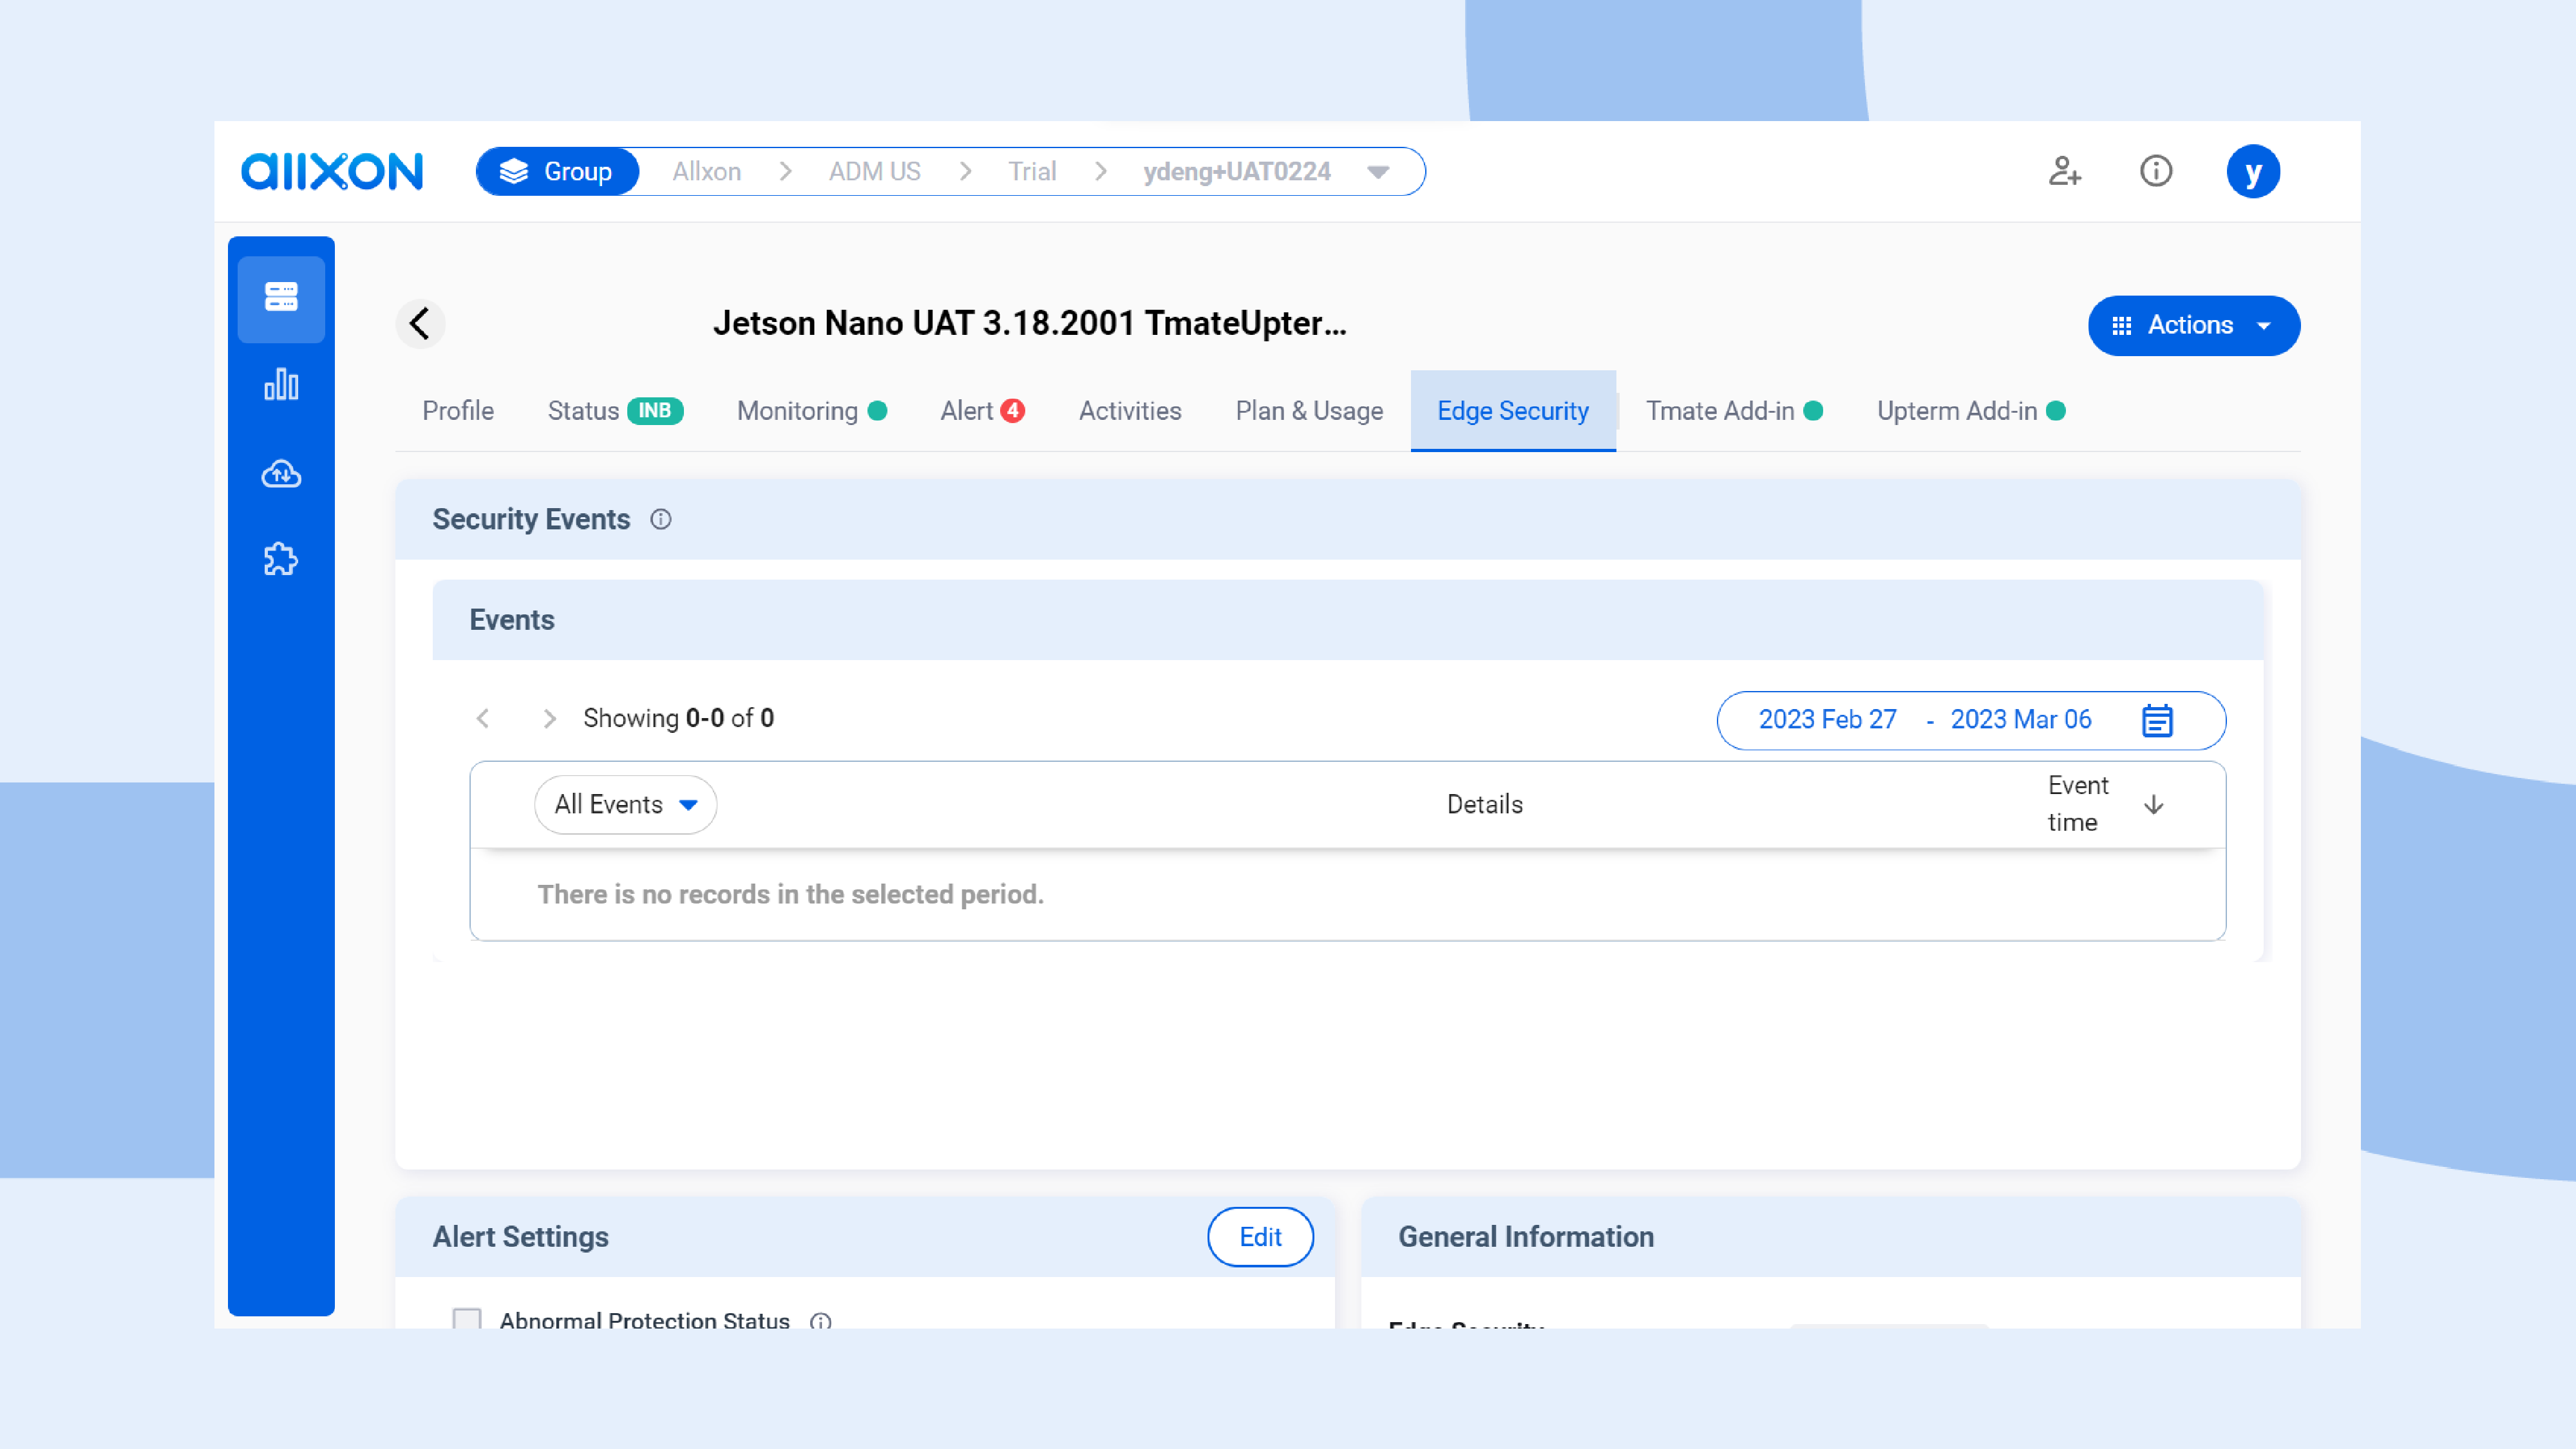
Task: Open the bar chart analytics sidebar icon
Action: click(281, 385)
